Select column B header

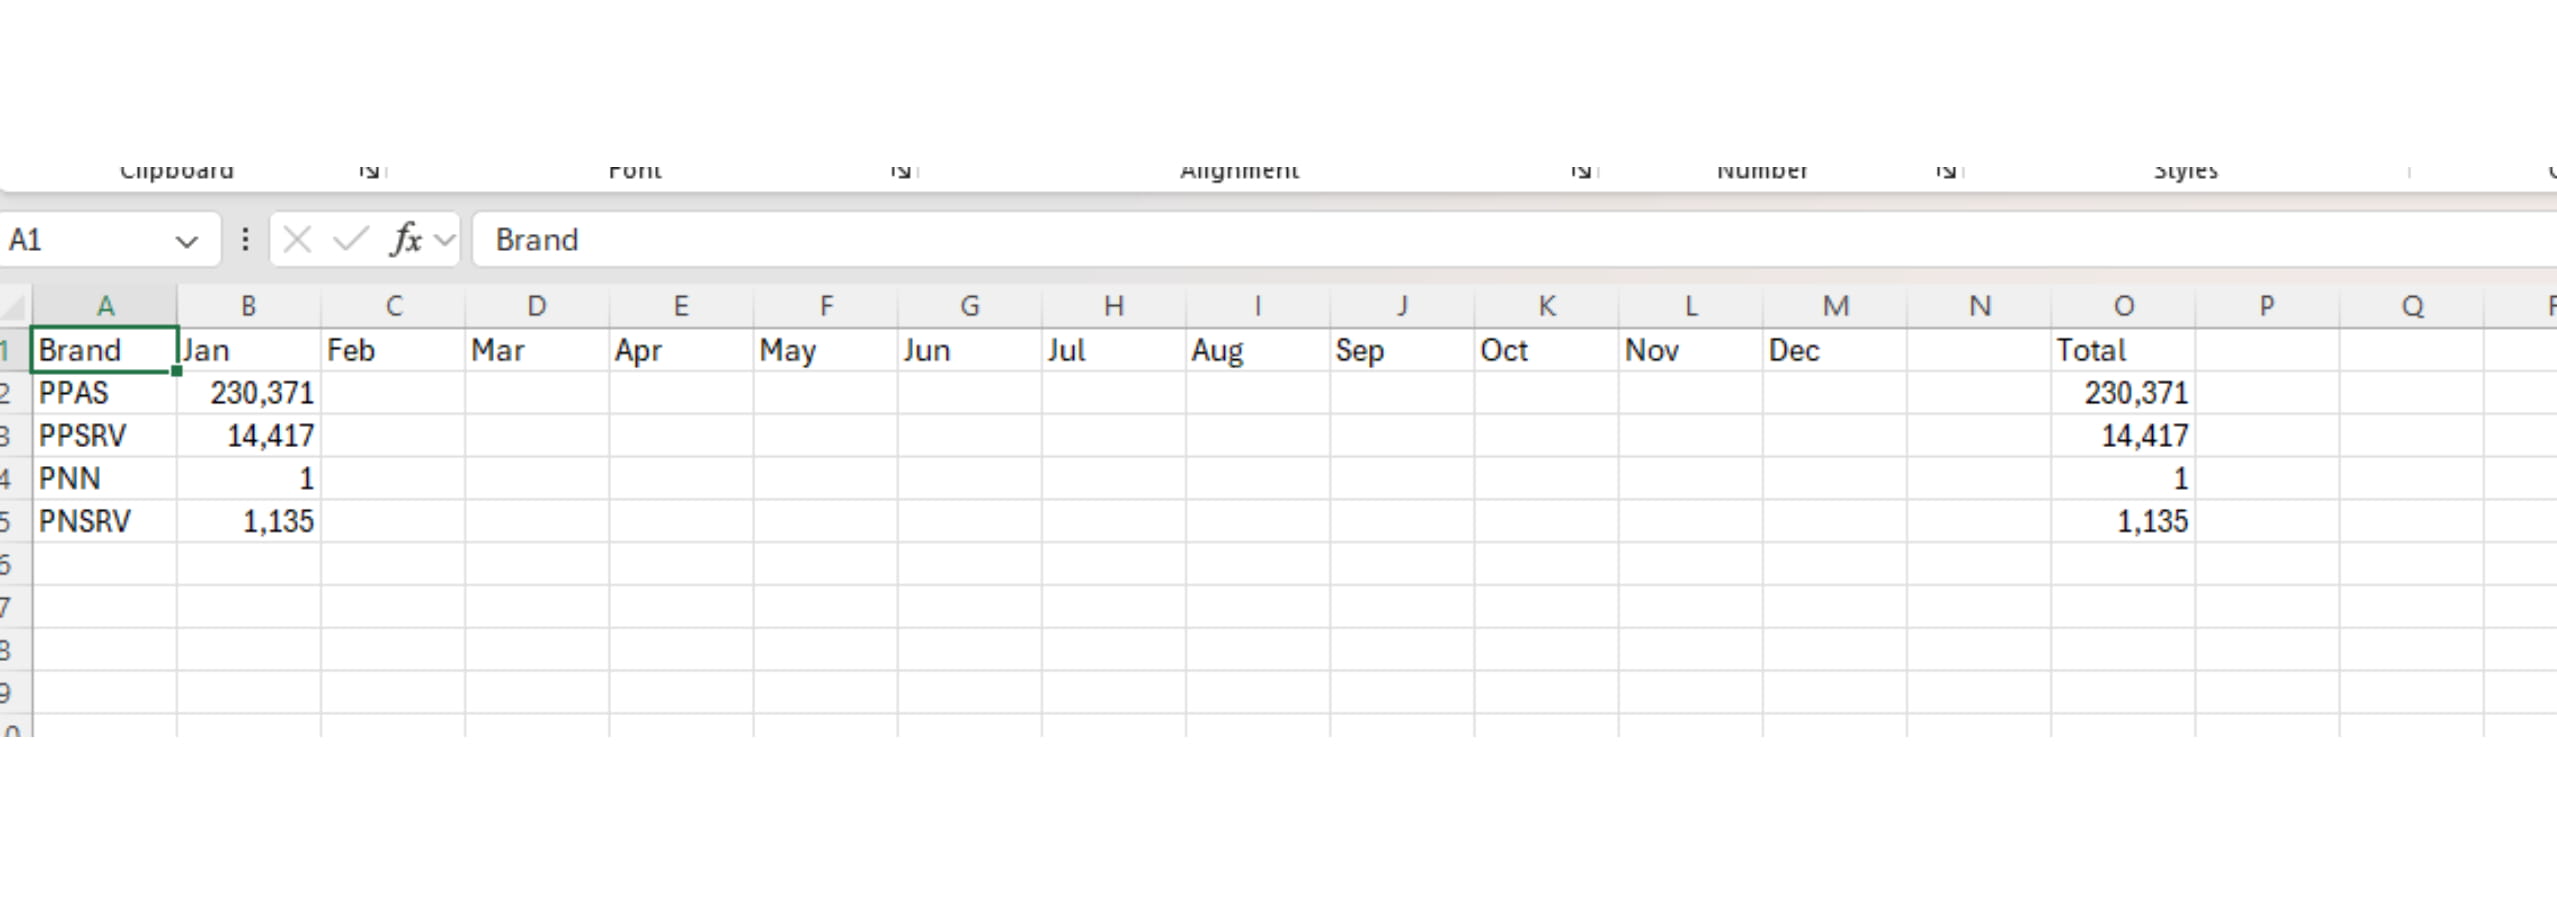click(248, 306)
